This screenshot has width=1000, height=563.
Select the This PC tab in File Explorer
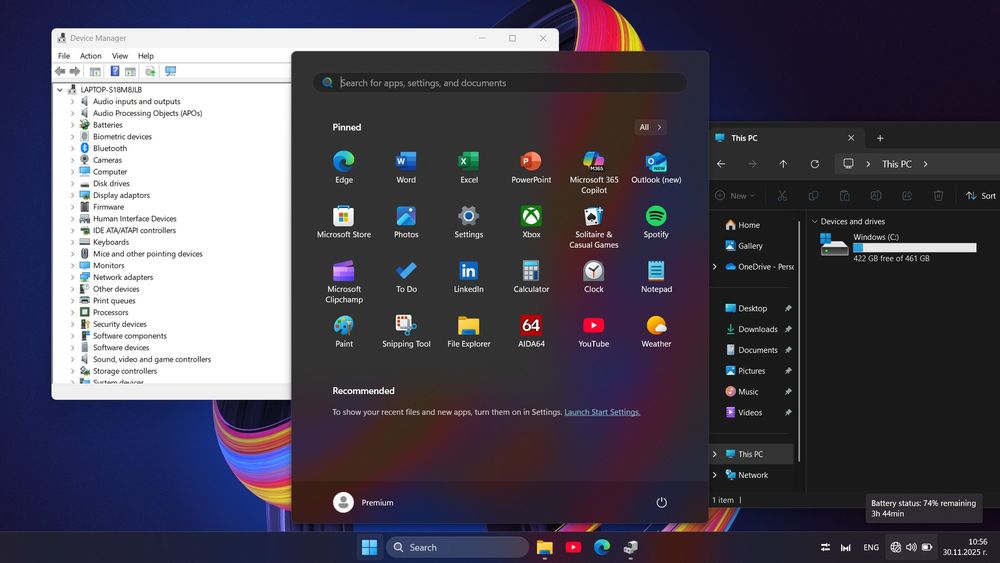[x=786, y=138]
